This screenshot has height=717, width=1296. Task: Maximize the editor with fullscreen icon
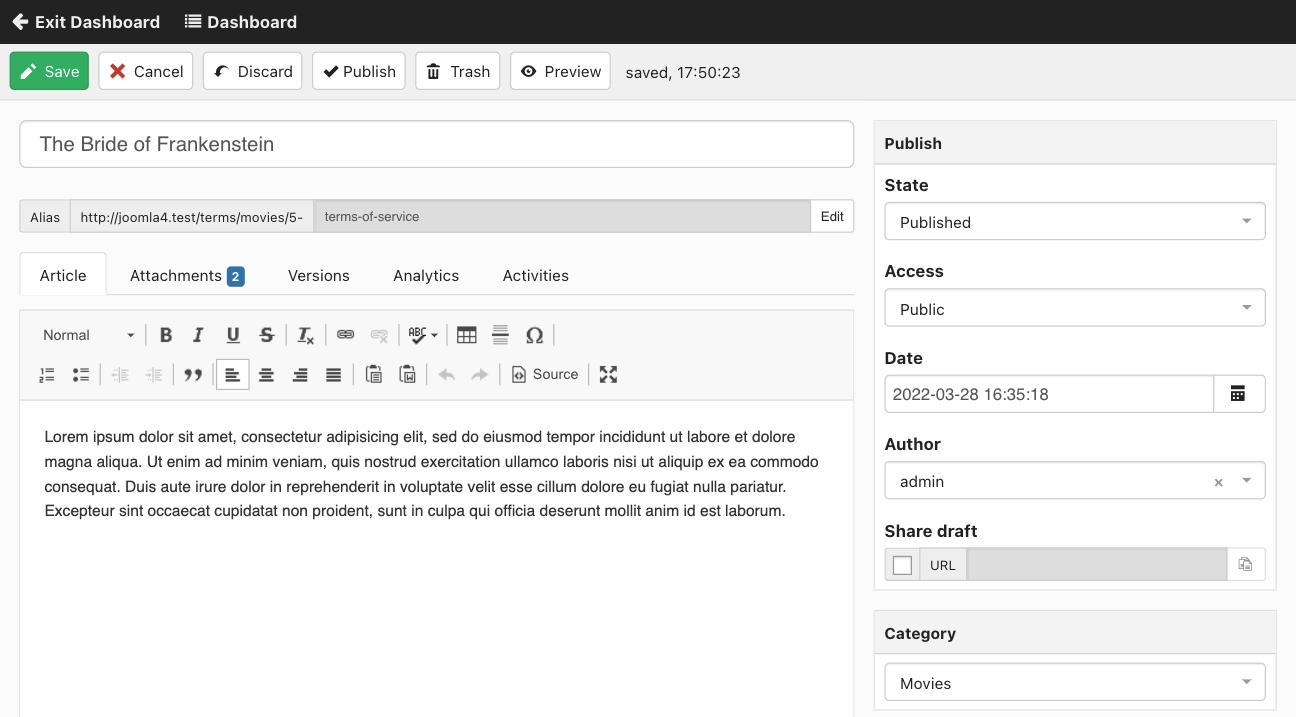[x=608, y=375]
